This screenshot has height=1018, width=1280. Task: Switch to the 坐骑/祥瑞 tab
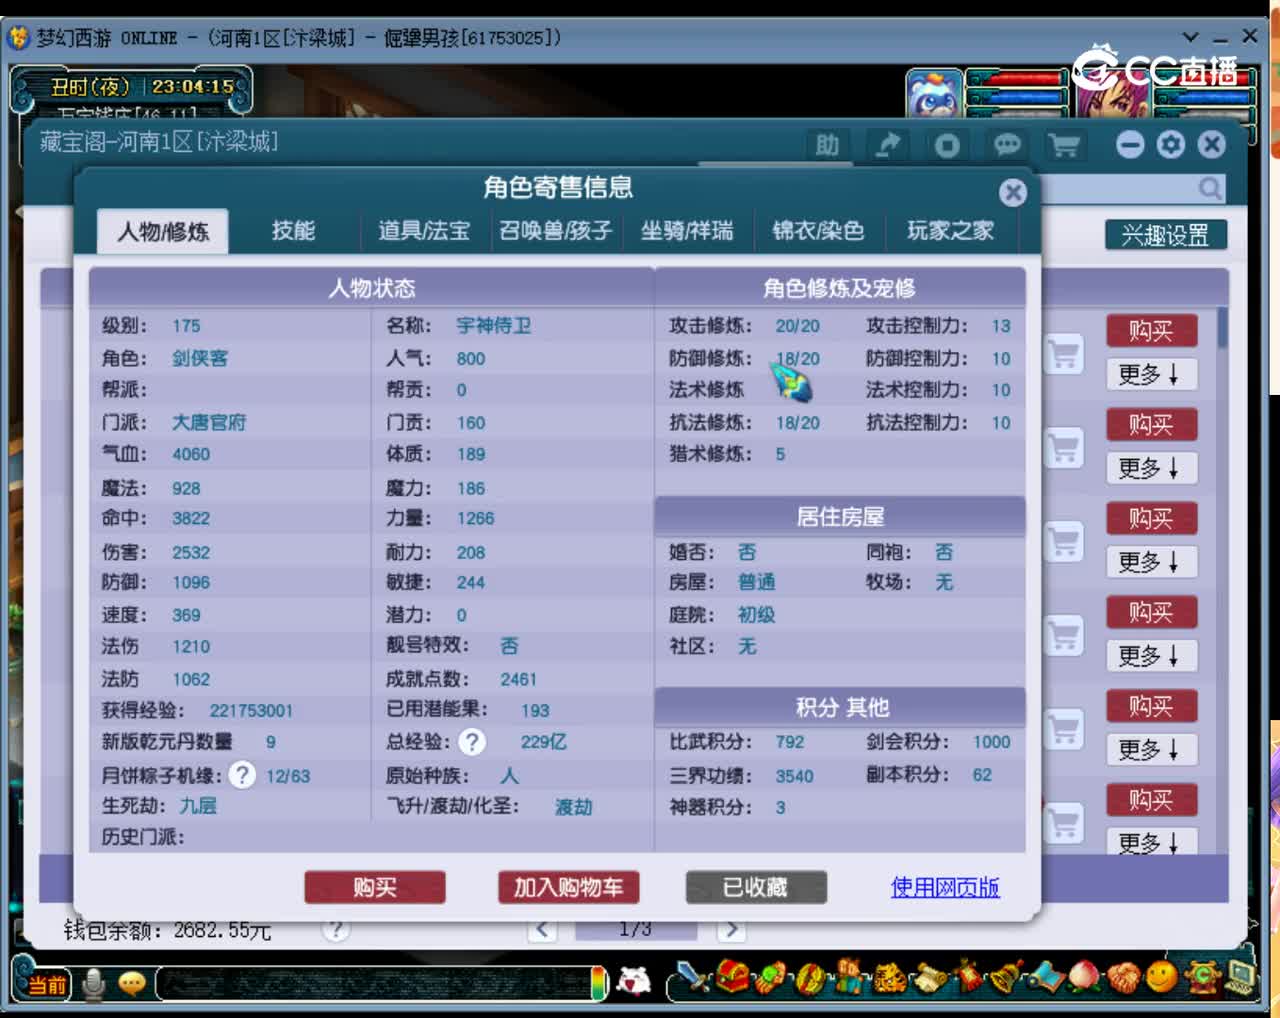pyautogui.click(x=687, y=231)
